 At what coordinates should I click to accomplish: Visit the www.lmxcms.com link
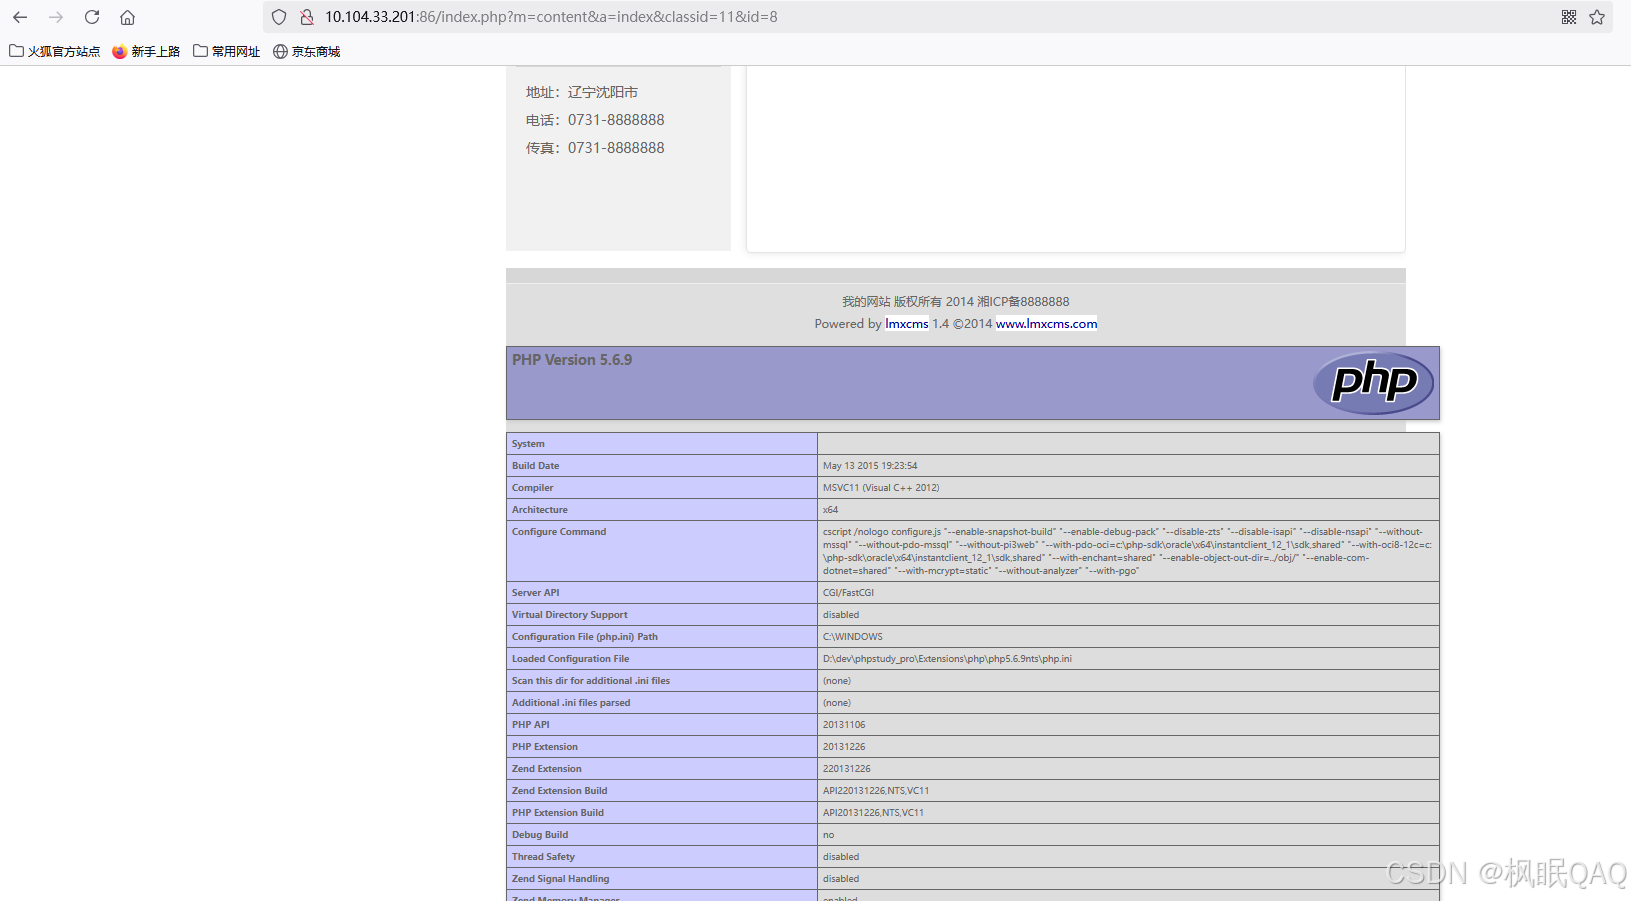click(1046, 323)
